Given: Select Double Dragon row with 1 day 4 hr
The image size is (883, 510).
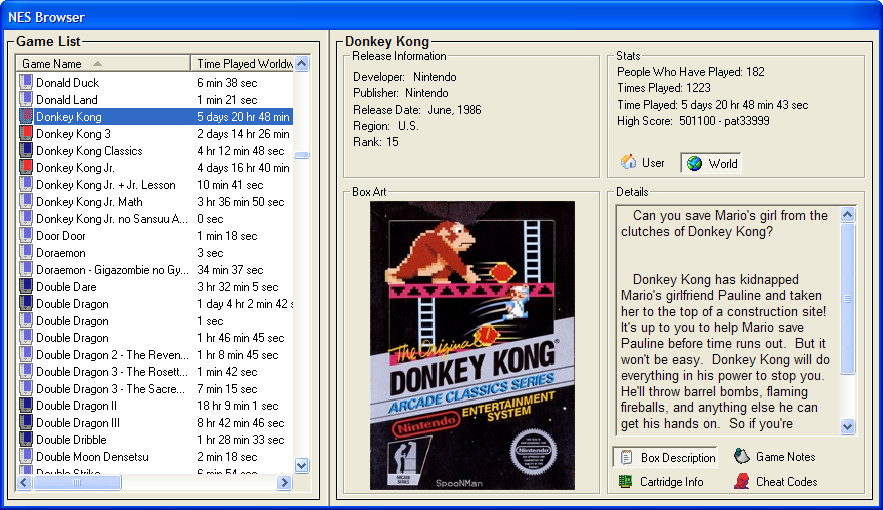Looking at the screenshot, I should tap(155, 303).
